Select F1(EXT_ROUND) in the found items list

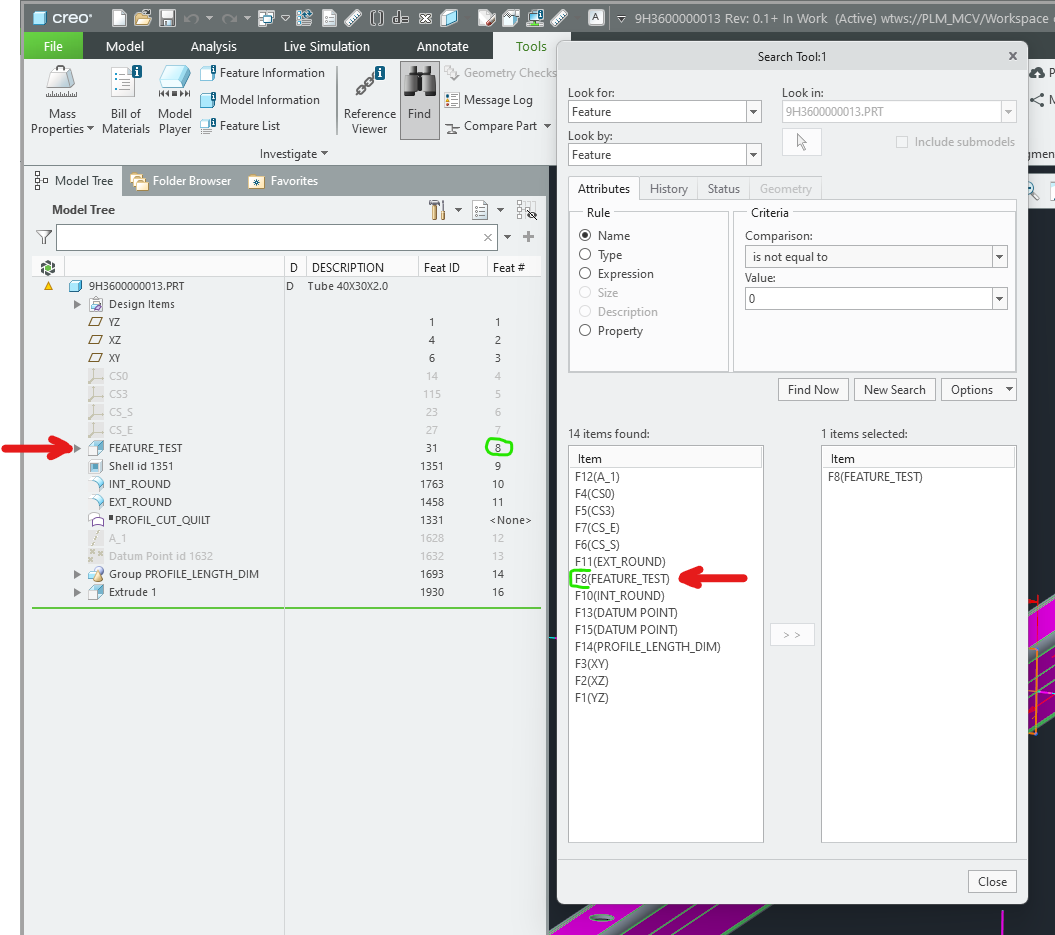click(620, 562)
